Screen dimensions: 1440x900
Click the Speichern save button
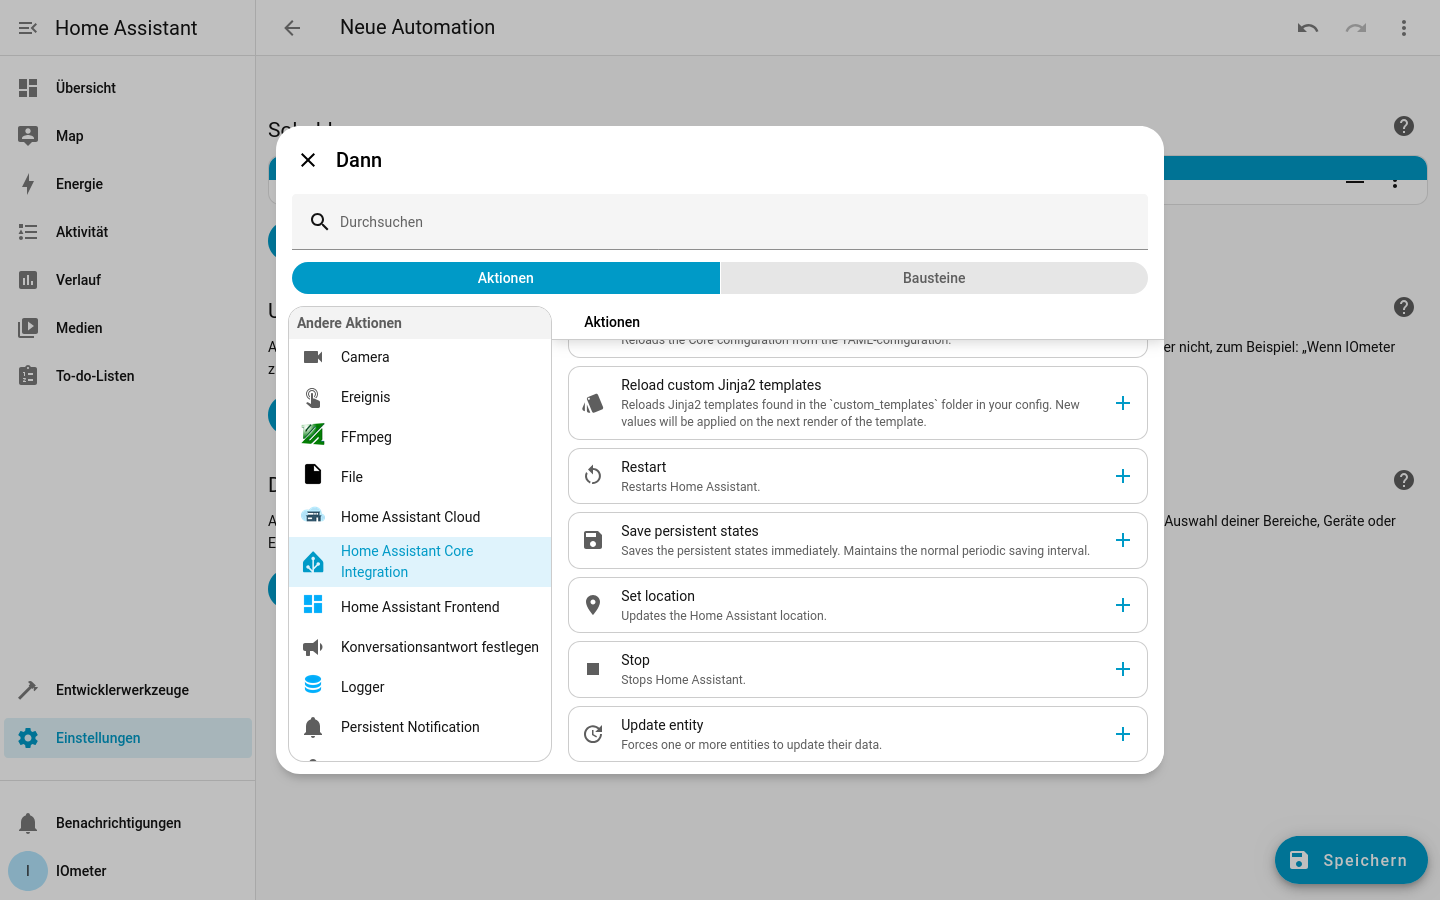(1351, 860)
